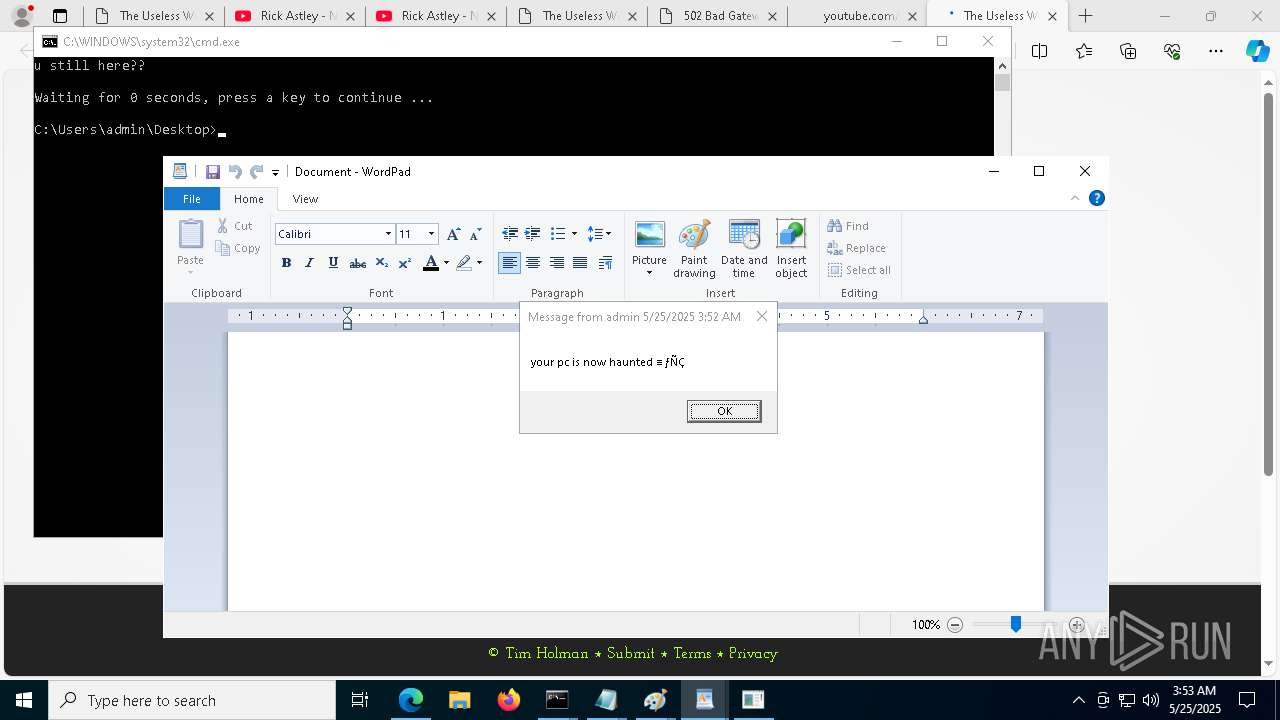
Task: Click Select all in the Editing group
Action: point(859,270)
